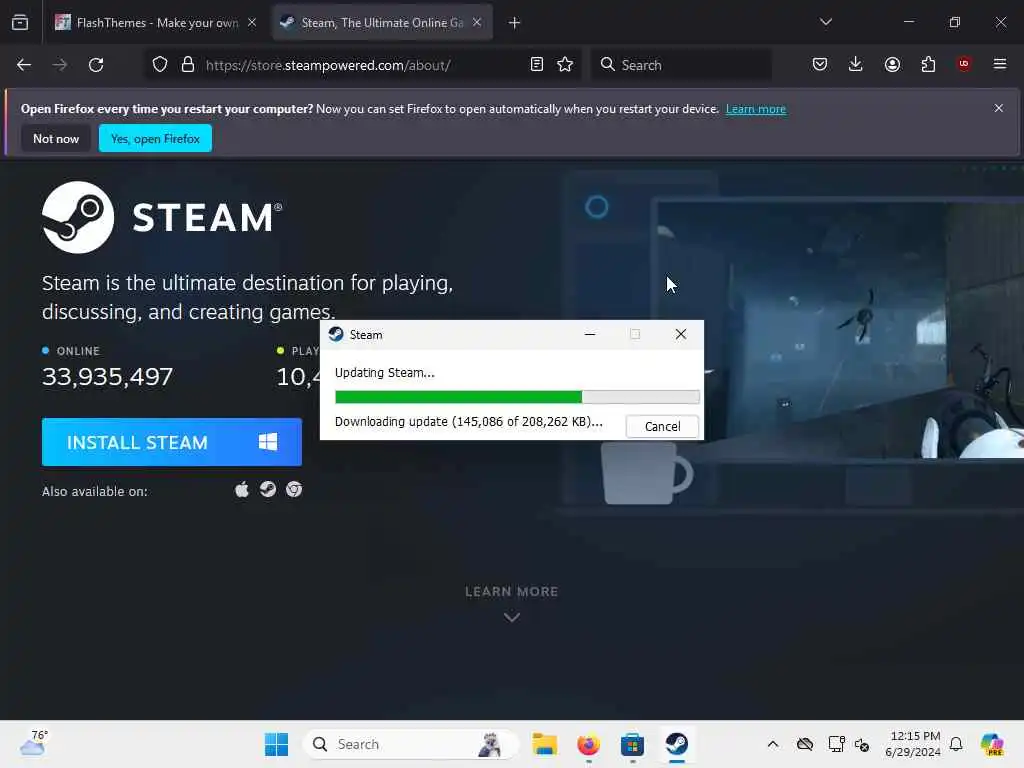Select the Chrome OS download icon

[294, 490]
